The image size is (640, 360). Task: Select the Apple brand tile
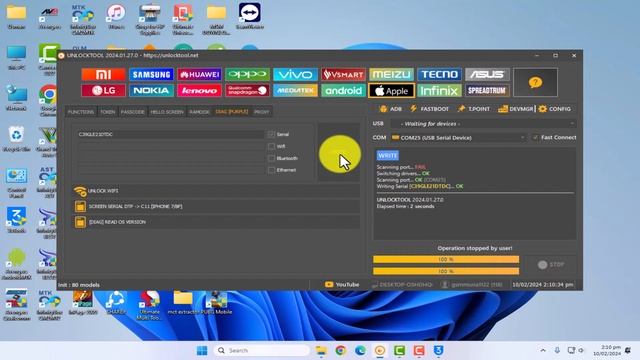pos(391,90)
